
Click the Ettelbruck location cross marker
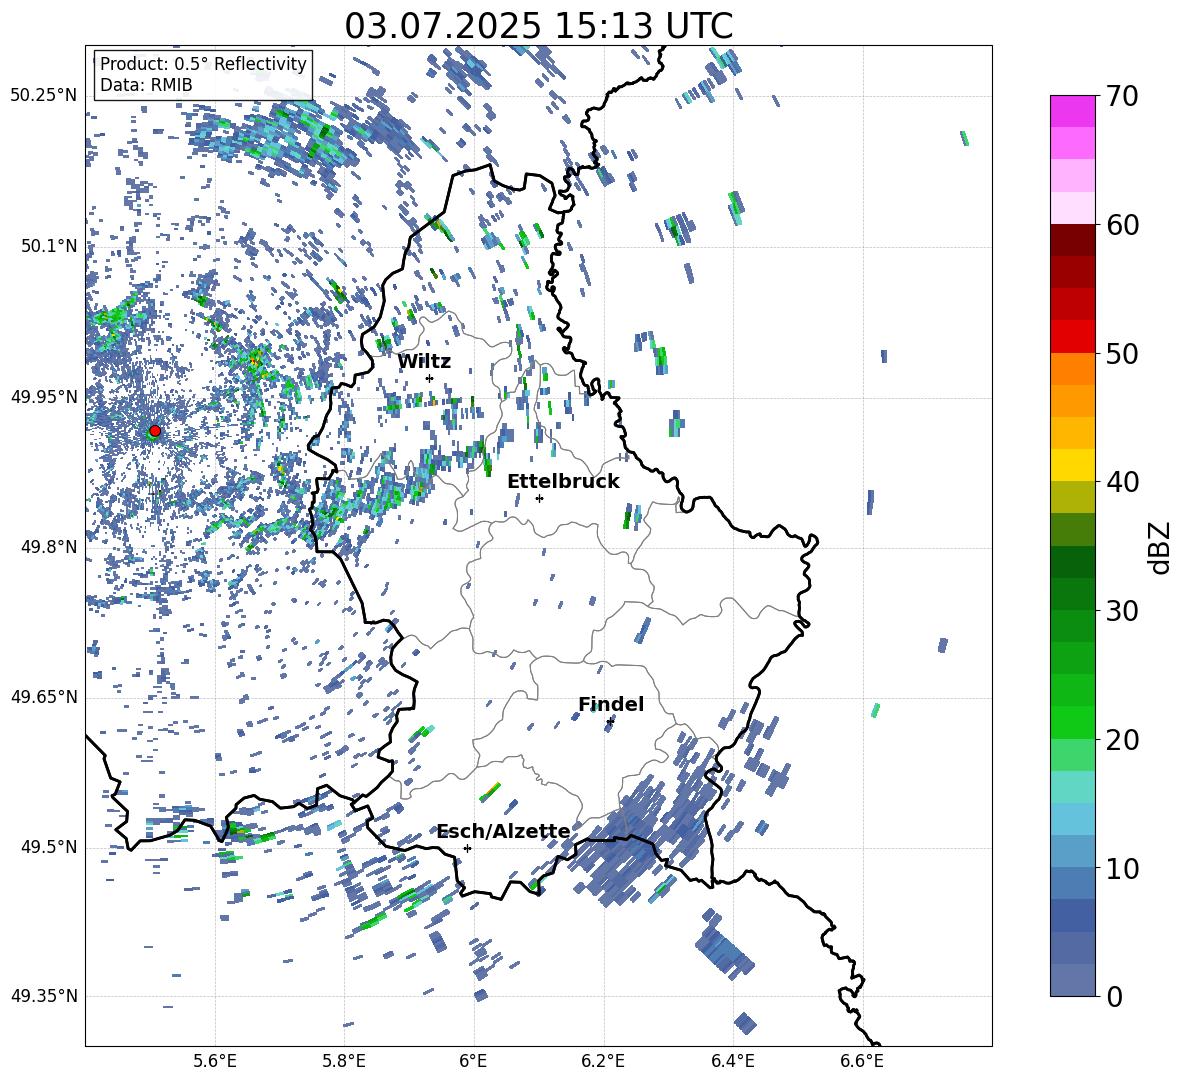click(539, 498)
